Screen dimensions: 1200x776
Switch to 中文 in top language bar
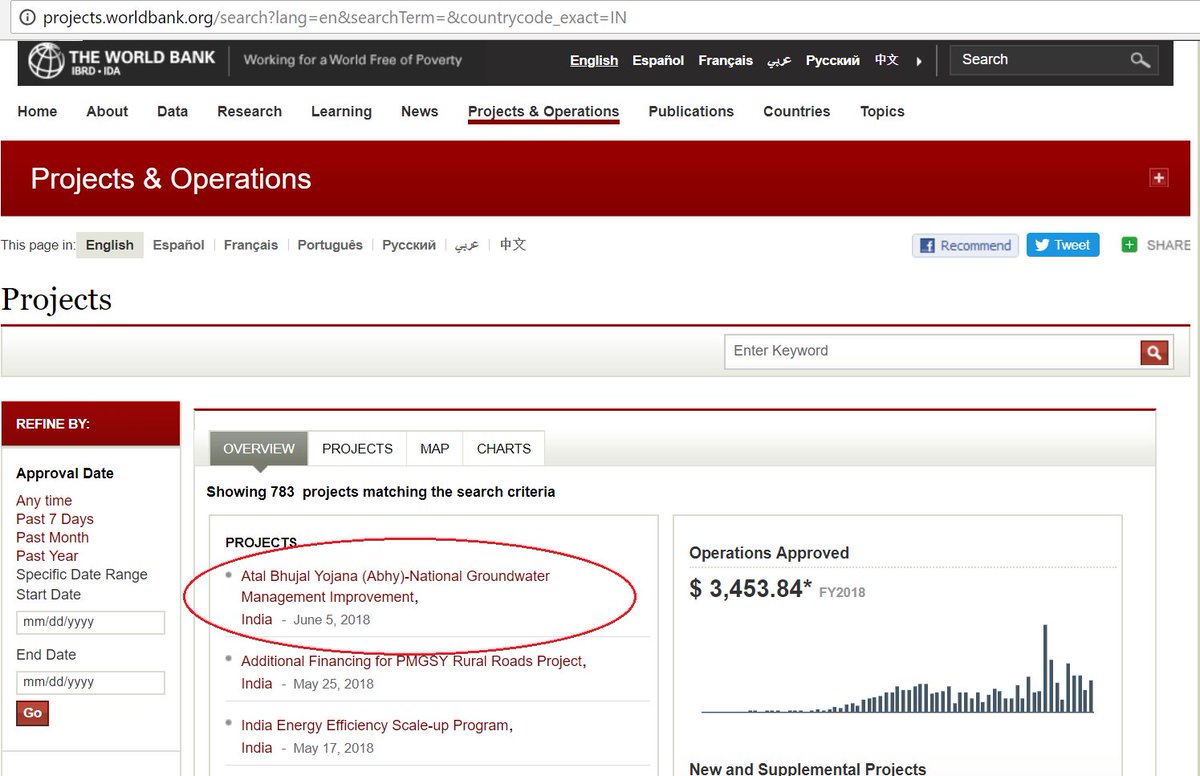click(x=887, y=61)
